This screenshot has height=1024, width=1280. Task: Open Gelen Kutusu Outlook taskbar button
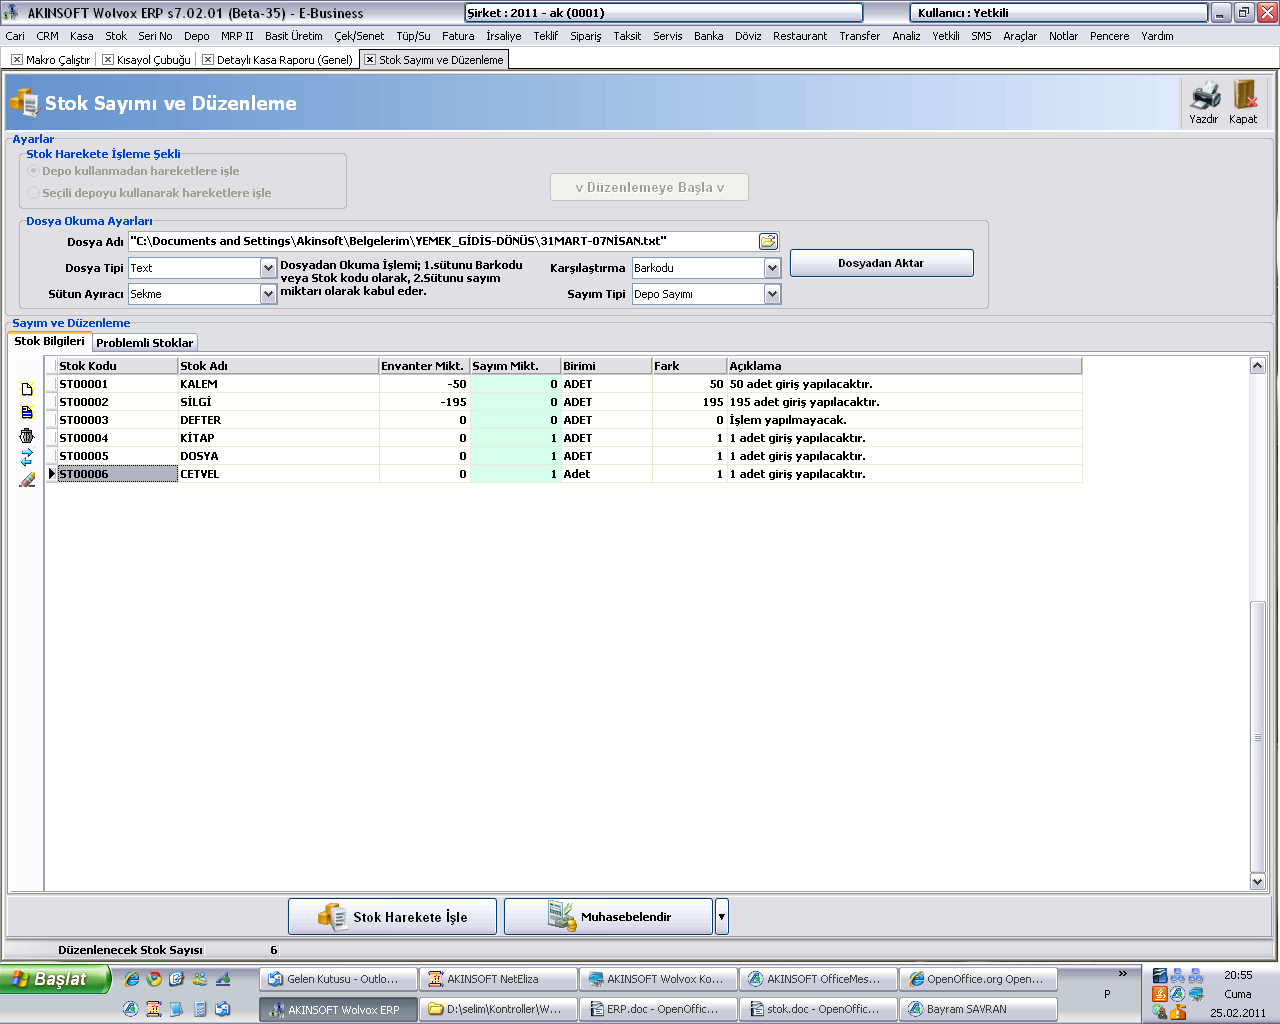(x=338, y=979)
